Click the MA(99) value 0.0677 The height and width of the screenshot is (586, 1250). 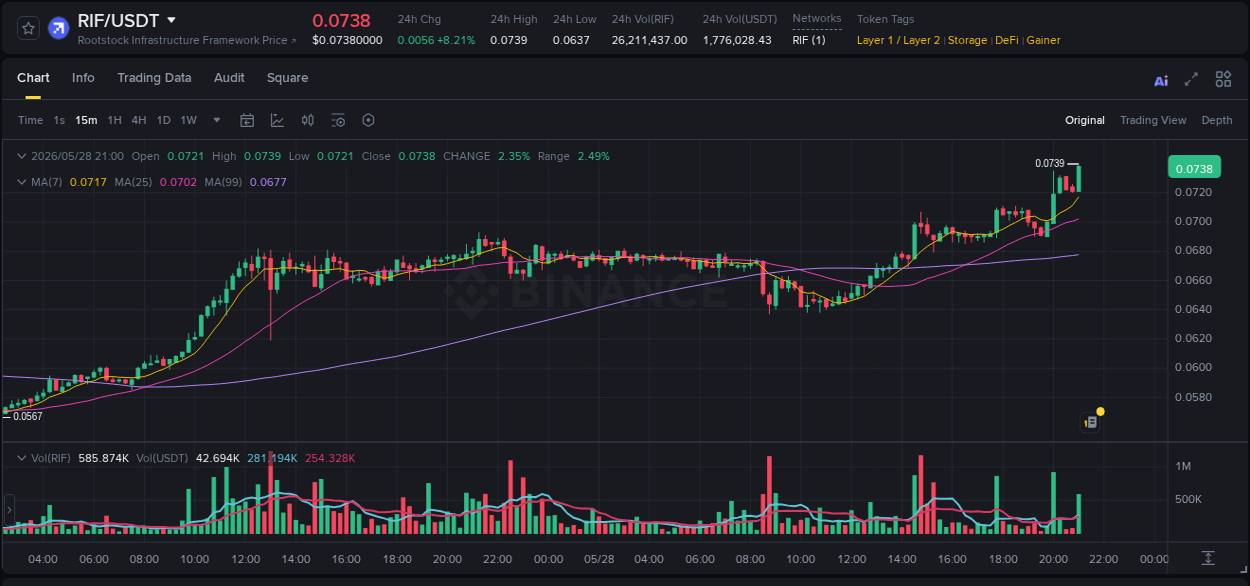point(268,182)
